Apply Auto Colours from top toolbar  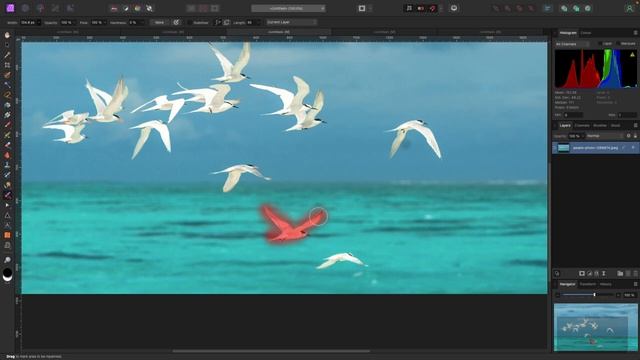tap(138, 8)
